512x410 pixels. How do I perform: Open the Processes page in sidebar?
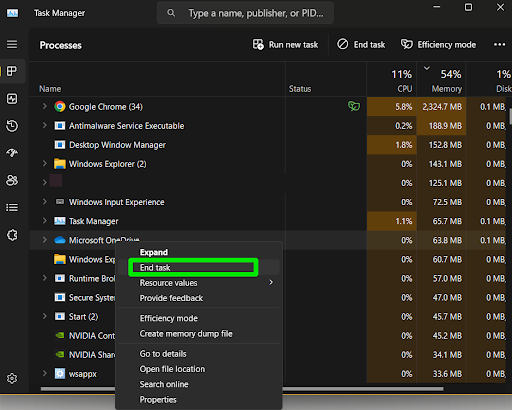pyautogui.click(x=12, y=71)
